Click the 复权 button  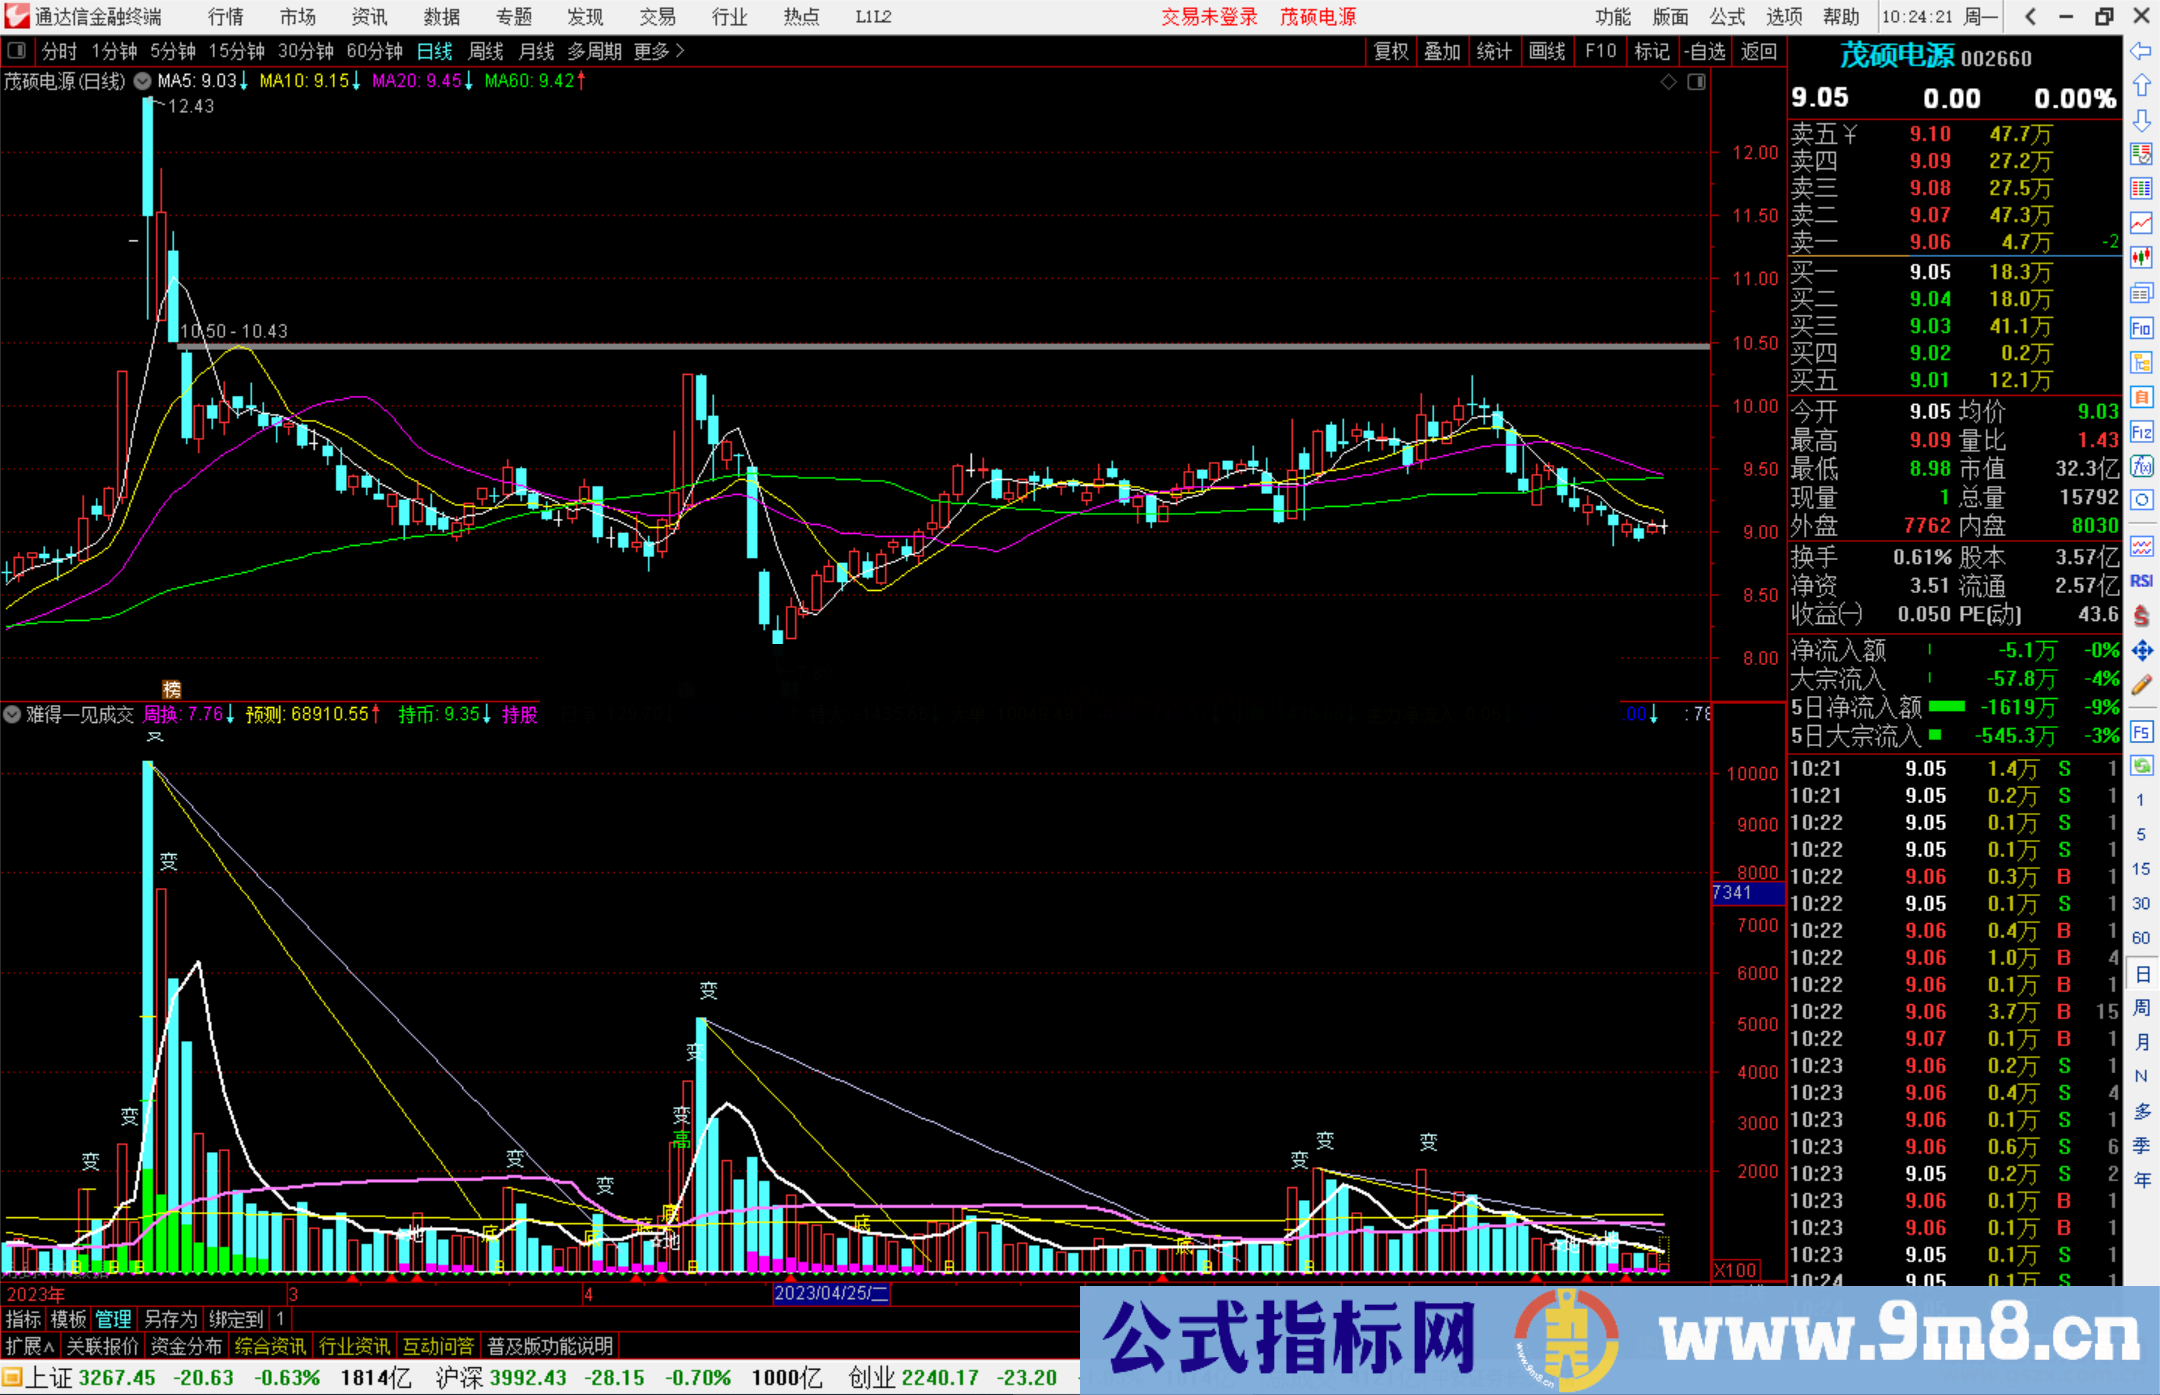(x=1390, y=51)
